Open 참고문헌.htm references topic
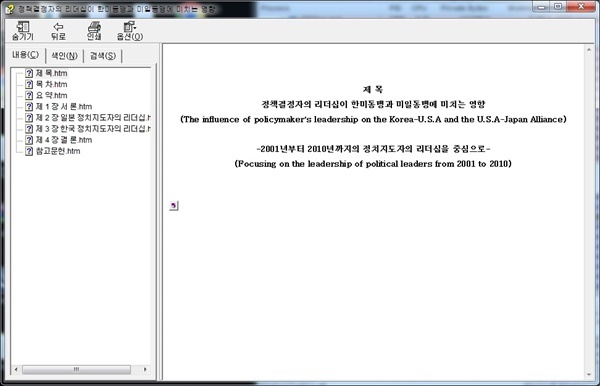600x386 pixels. click(58, 151)
